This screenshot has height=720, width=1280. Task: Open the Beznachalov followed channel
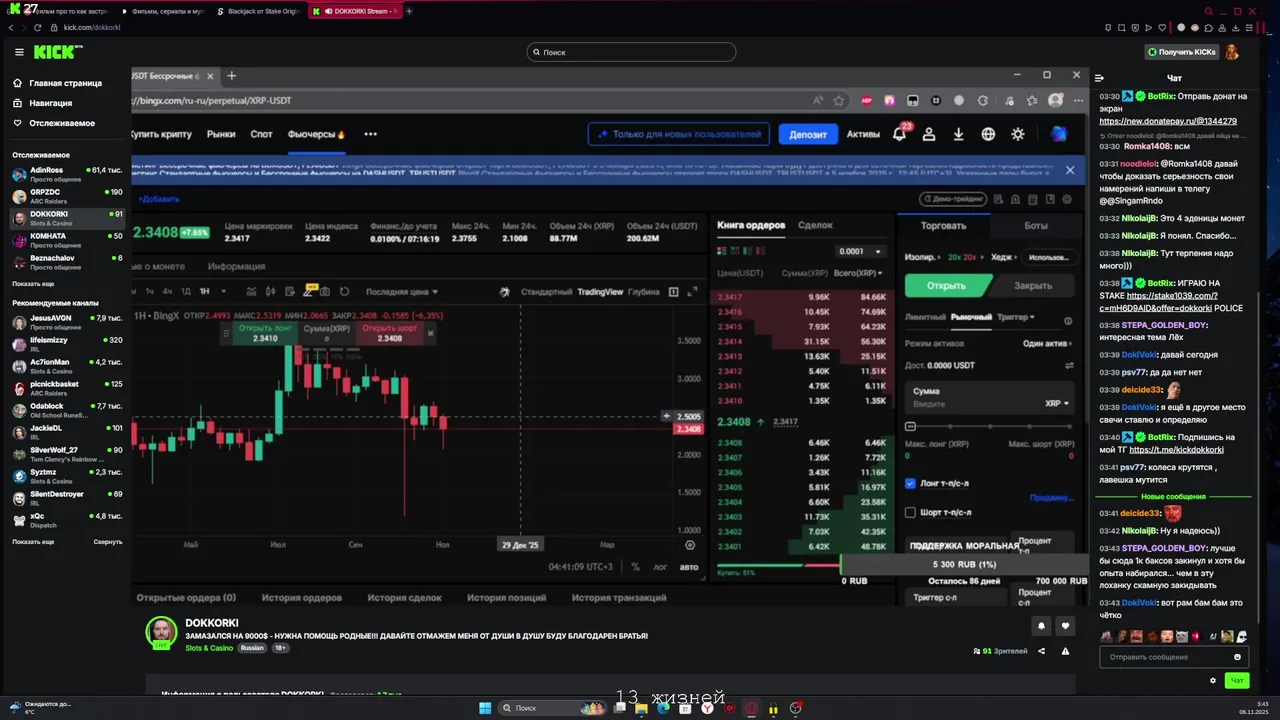point(68,261)
